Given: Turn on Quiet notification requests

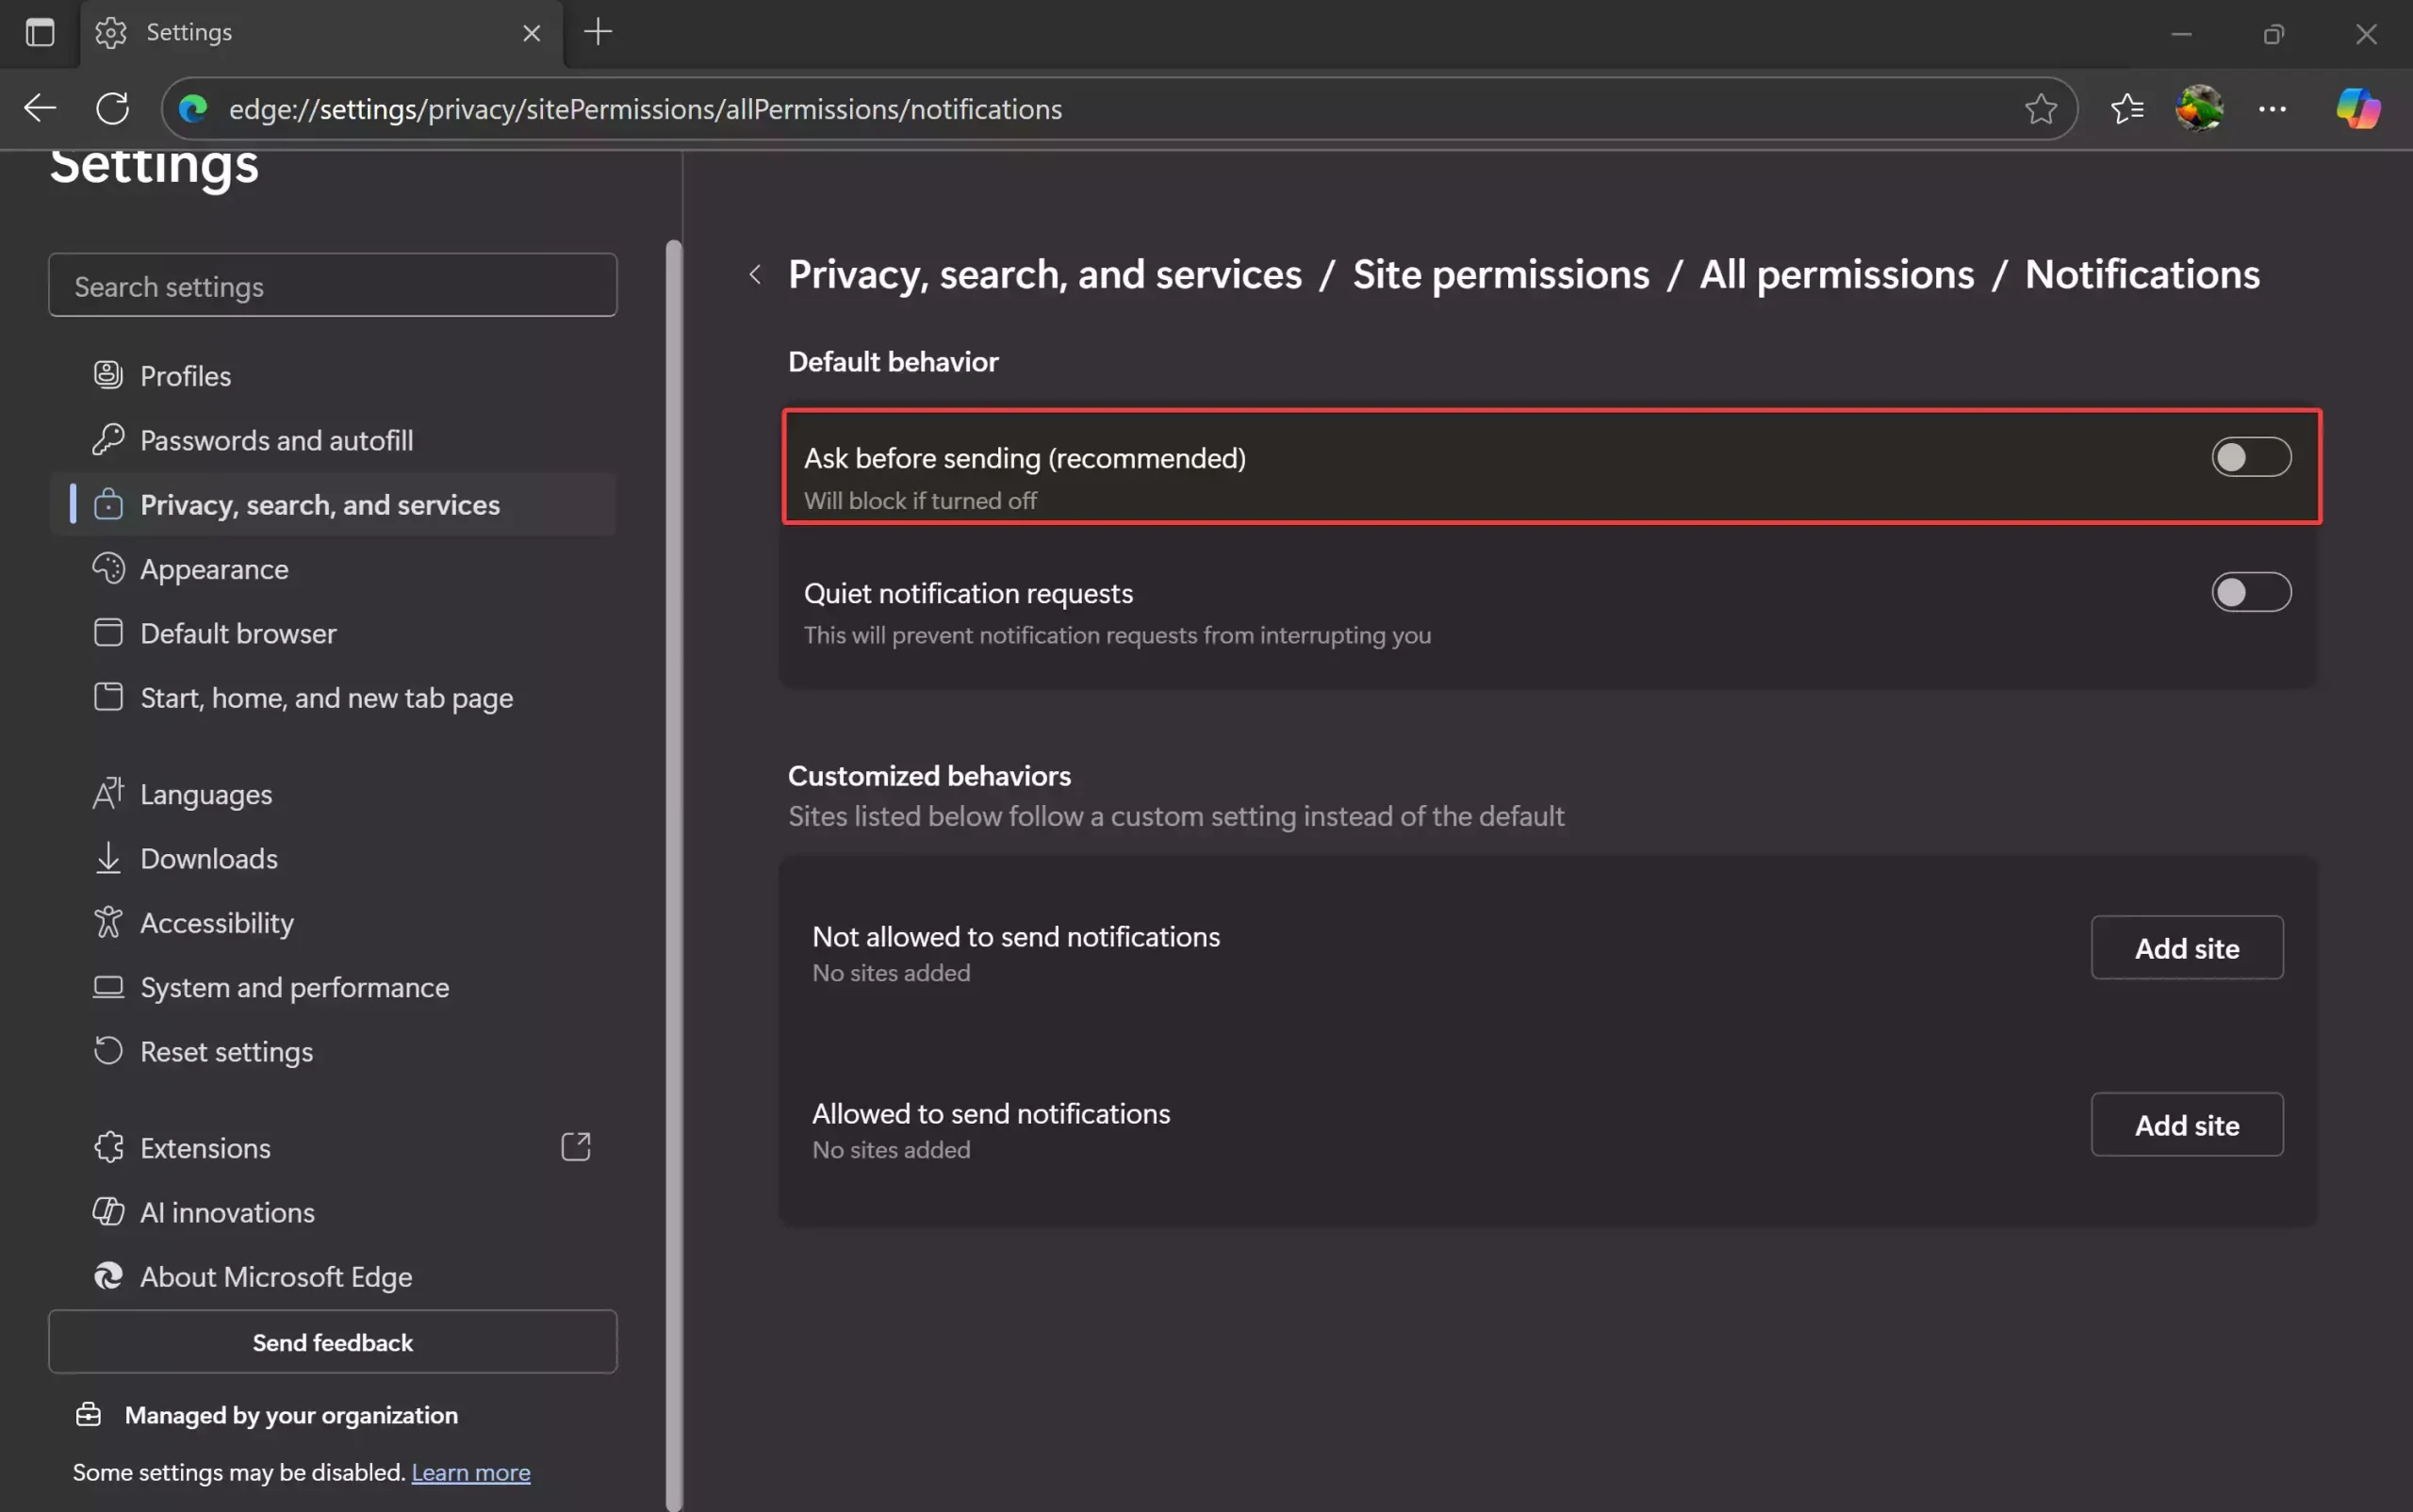Looking at the screenshot, I should click(2250, 591).
